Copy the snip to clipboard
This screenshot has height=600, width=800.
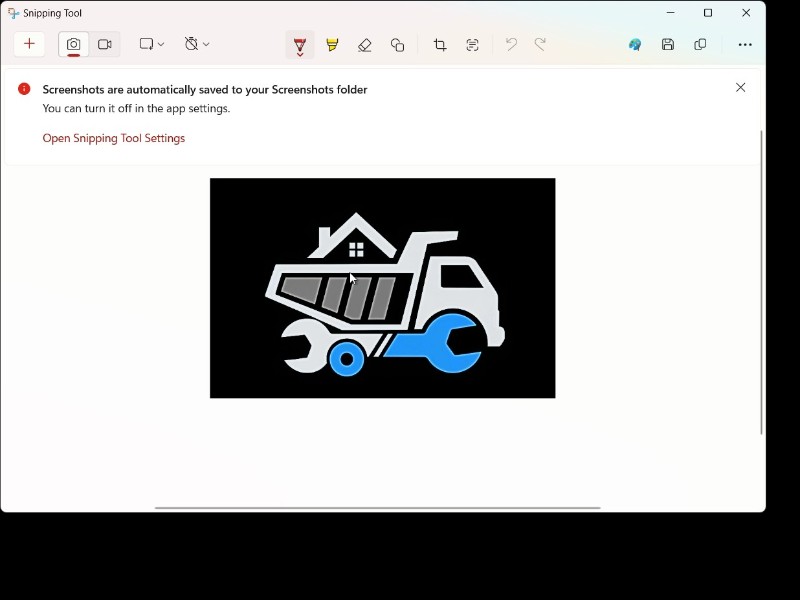pyautogui.click(x=701, y=45)
